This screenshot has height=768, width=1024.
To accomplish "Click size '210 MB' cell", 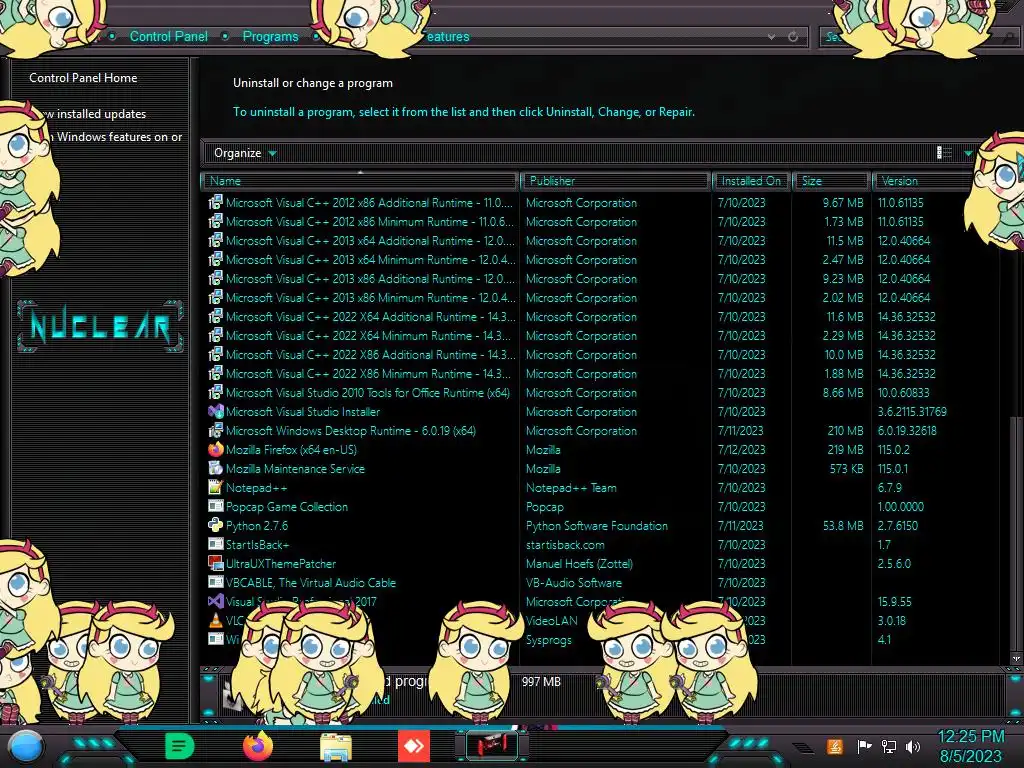I will coord(845,430).
